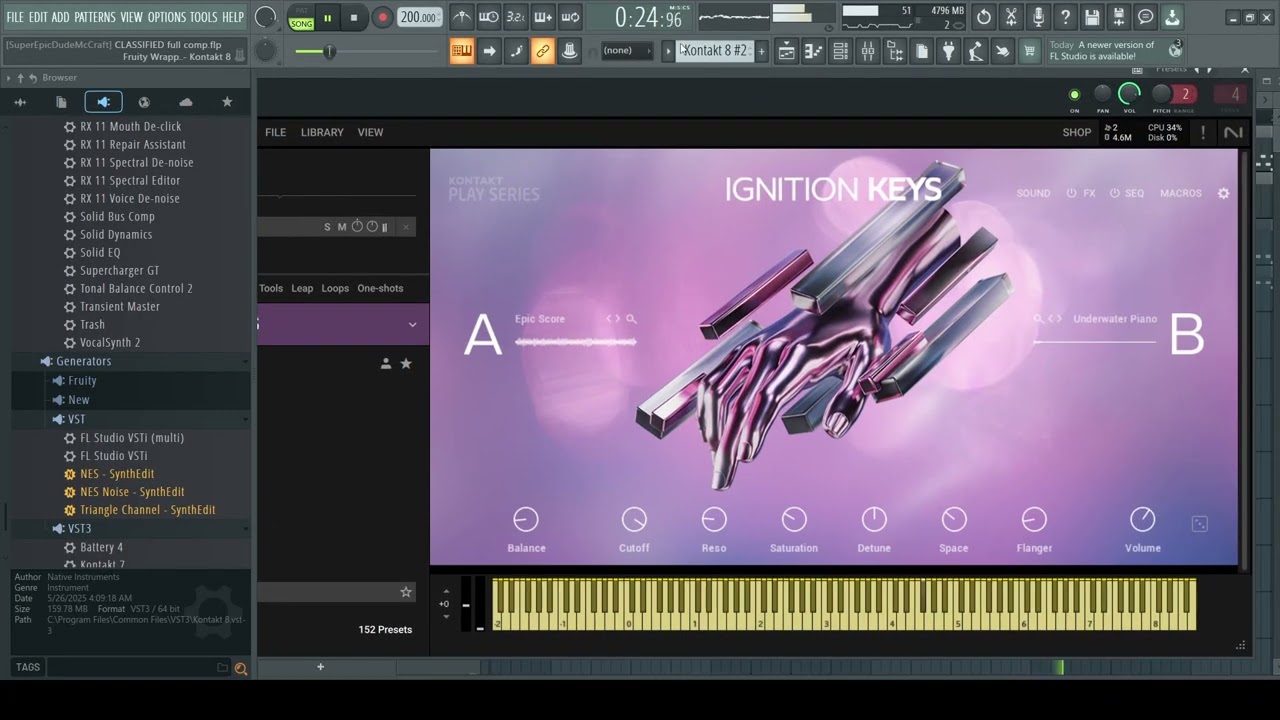Open the (none) pattern dropdown
Viewport: 1280px width, 720px height.
tap(626, 51)
